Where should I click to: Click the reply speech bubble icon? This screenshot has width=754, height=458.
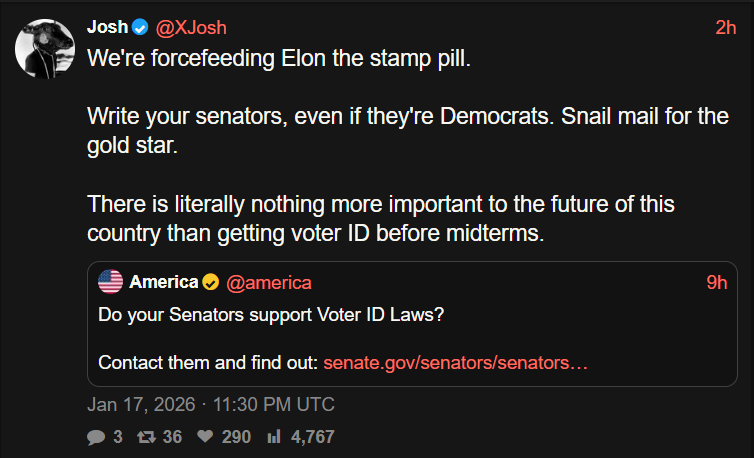tap(96, 437)
